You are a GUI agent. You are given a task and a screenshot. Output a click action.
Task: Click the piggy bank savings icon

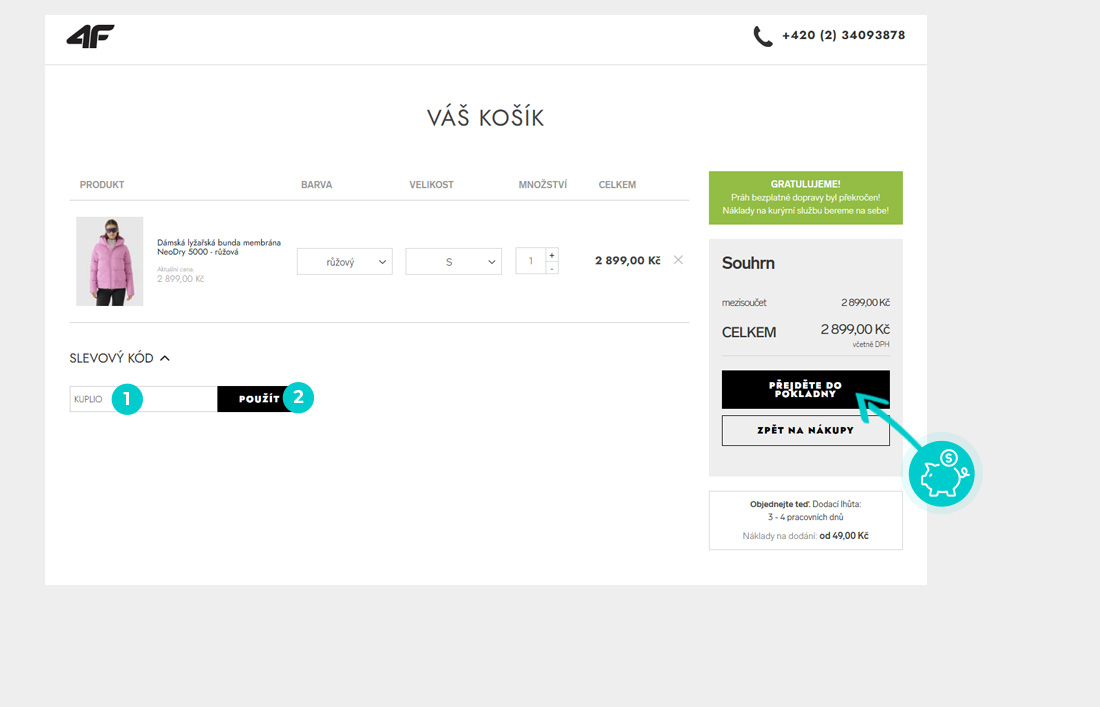point(941,474)
